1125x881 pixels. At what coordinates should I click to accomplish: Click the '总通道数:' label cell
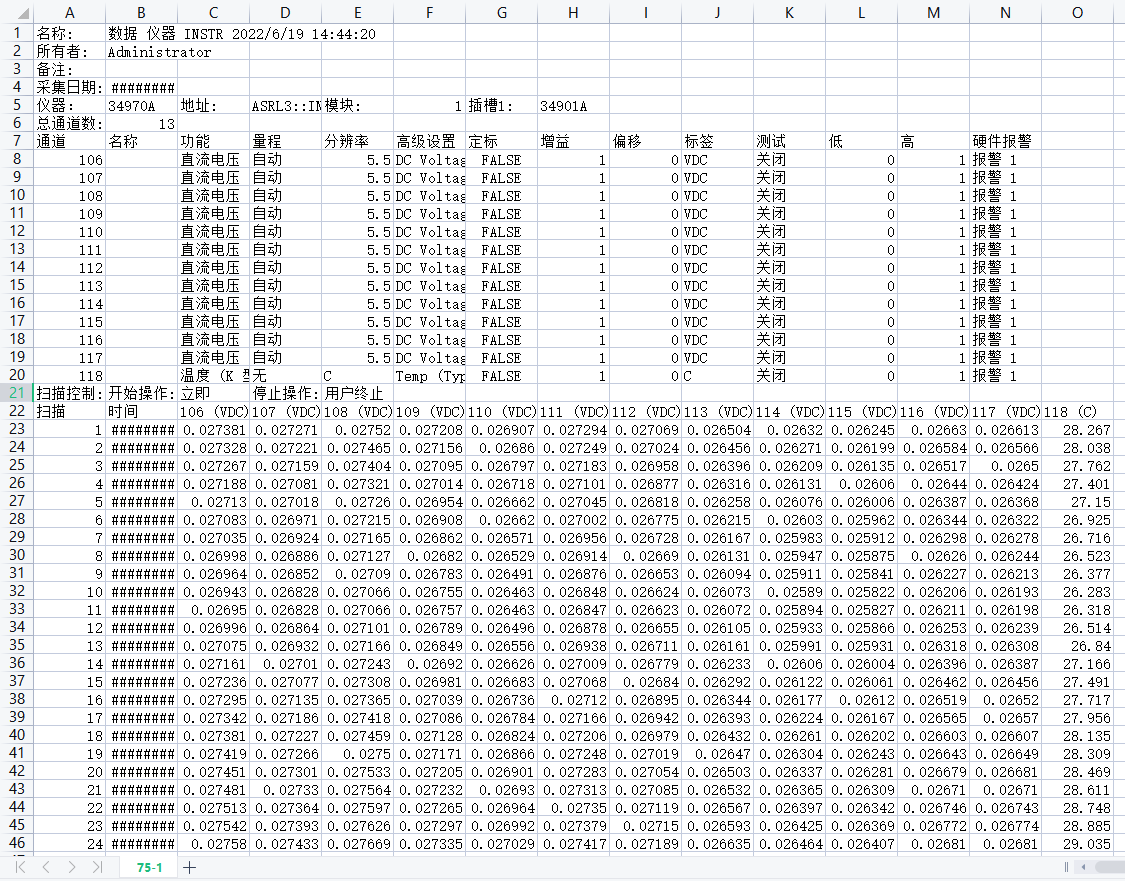pyautogui.click(x=70, y=123)
